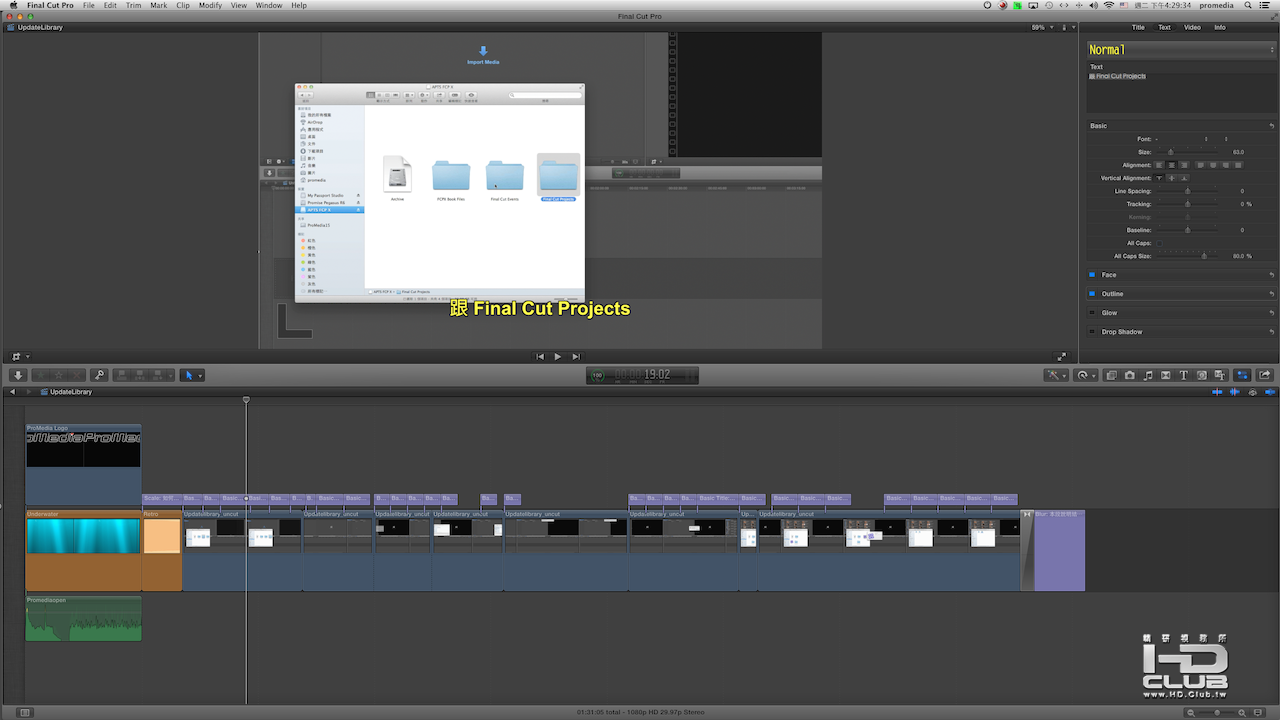The image size is (1280, 720).
Task: Toggle the Face section checkbox
Action: click(1091, 275)
